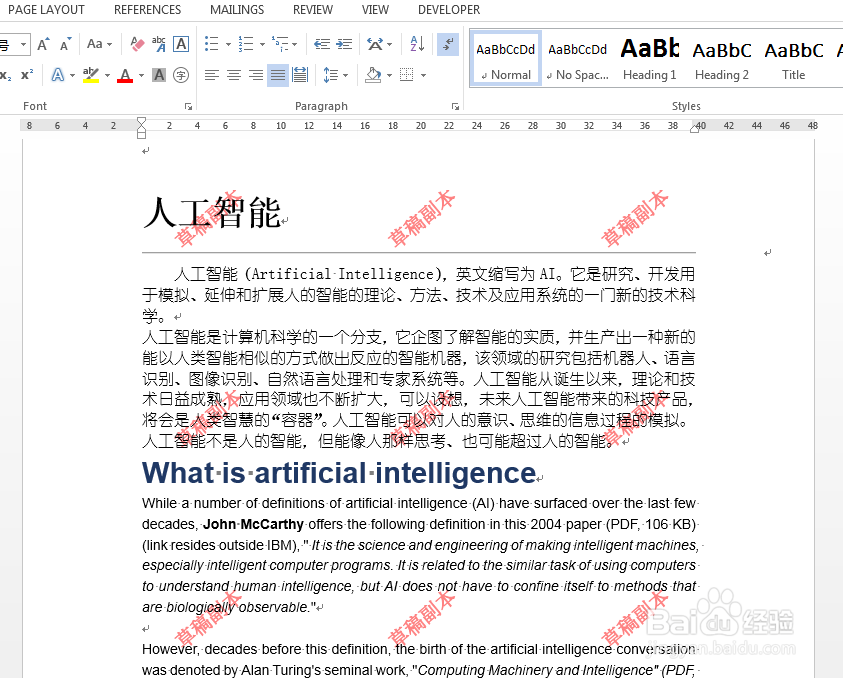The image size is (843, 678).
Task: Apply numbered list formatting
Action: (246, 44)
